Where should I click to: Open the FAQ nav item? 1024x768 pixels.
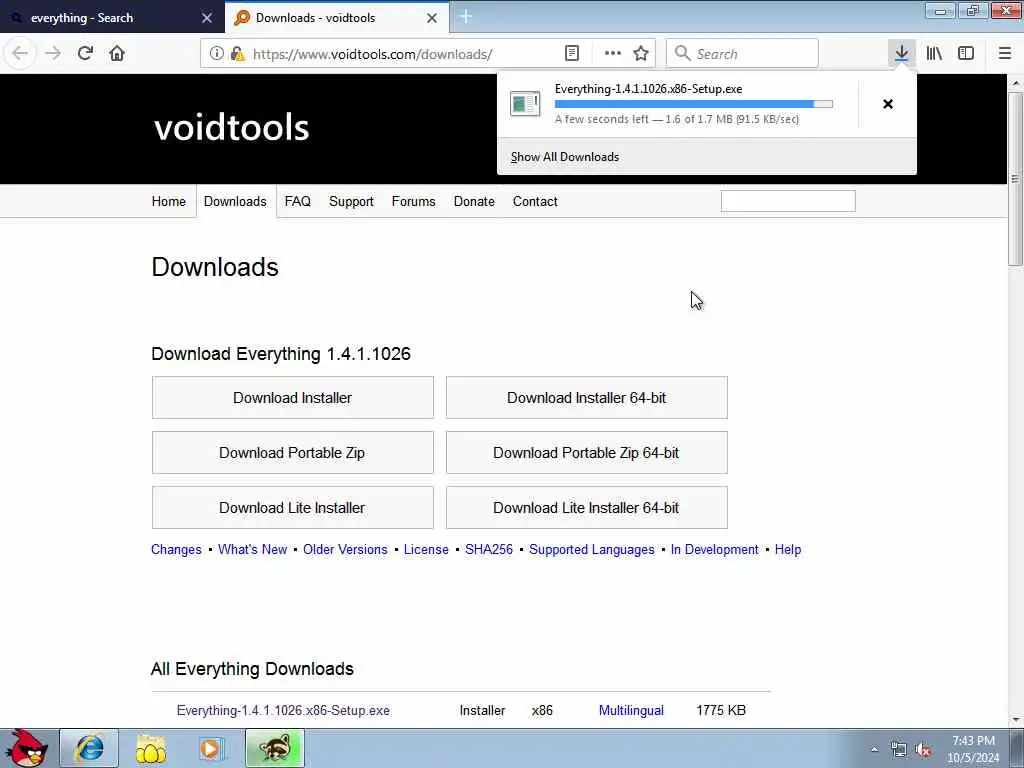[298, 201]
